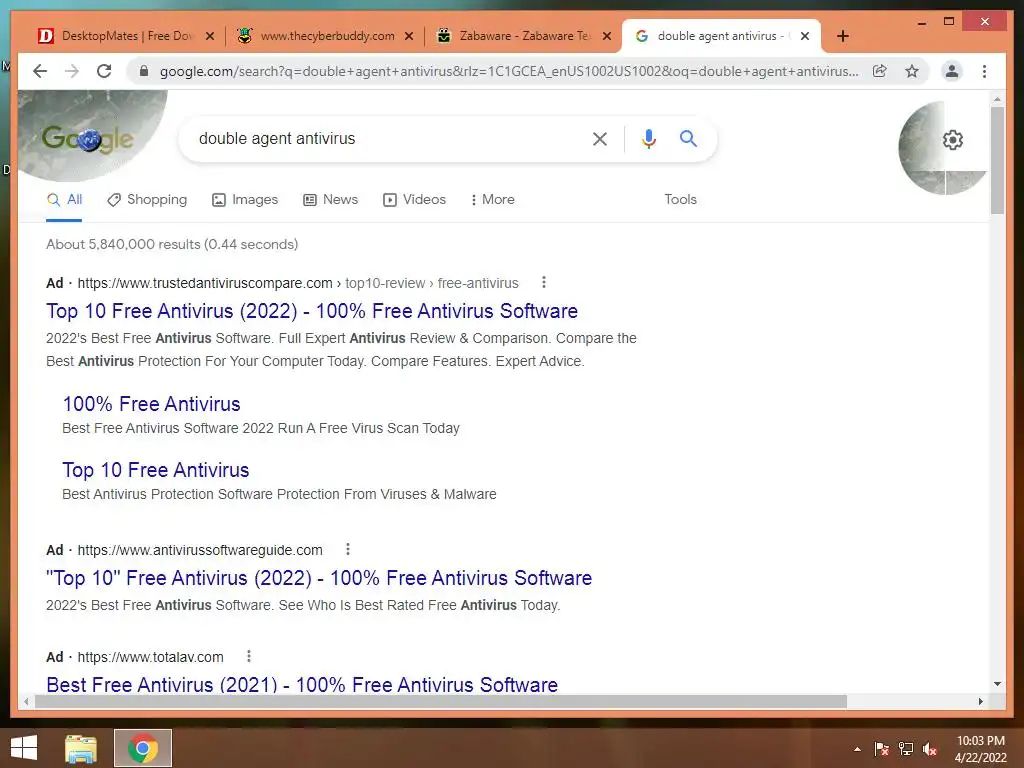Click the Chrome taskbar icon
This screenshot has width=1024, height=768.
point(143,748)
